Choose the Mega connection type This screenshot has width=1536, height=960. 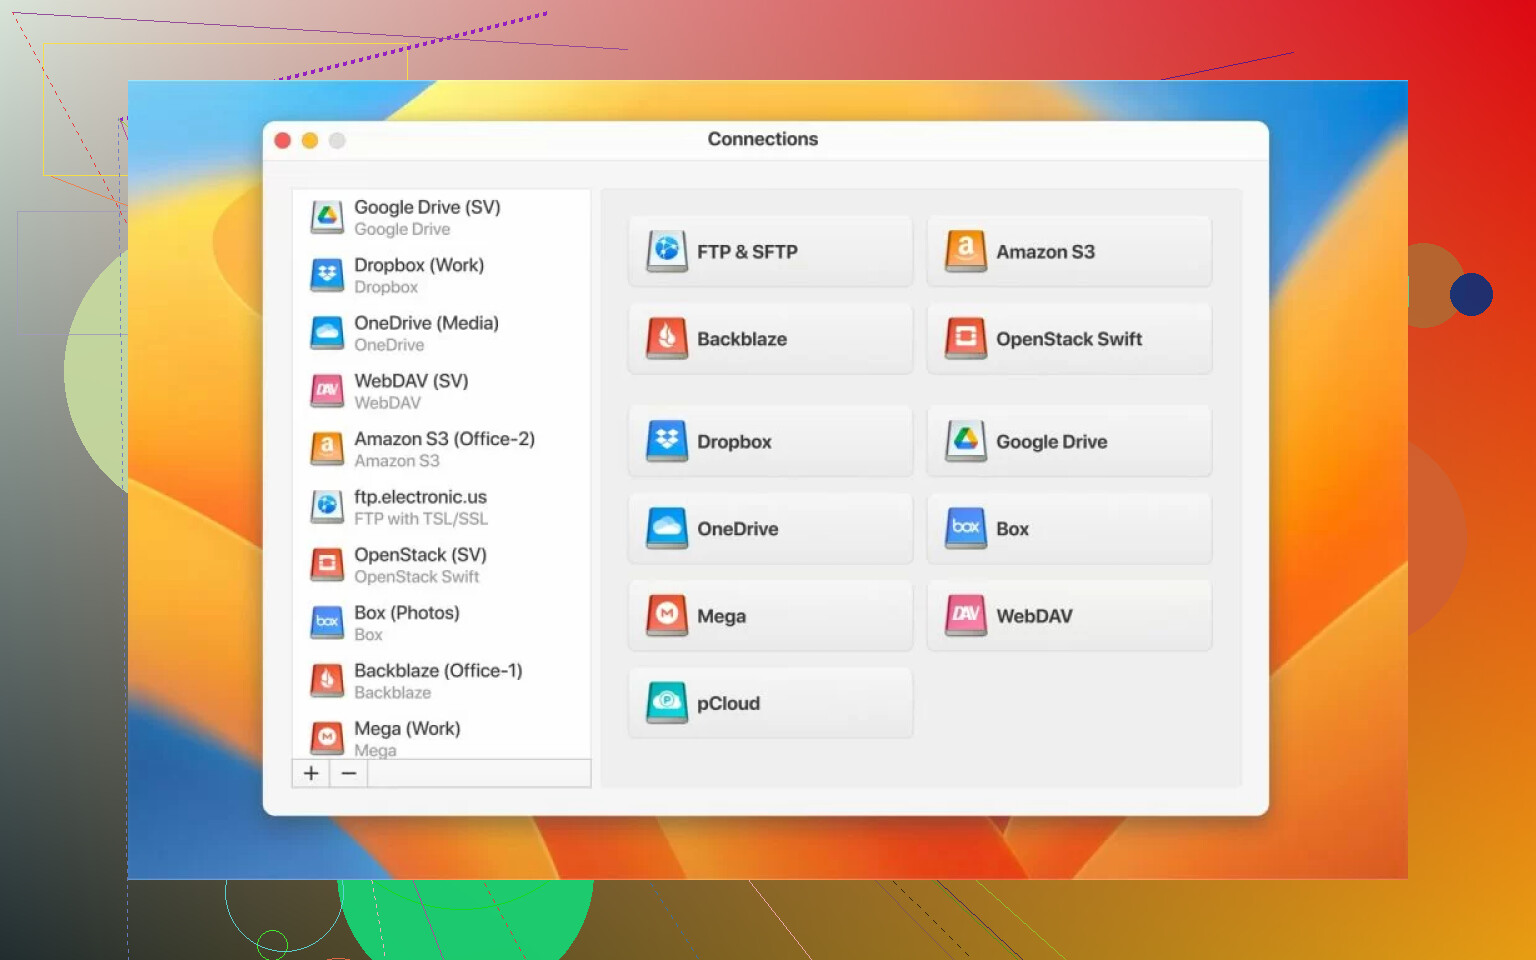click(770, 615)
